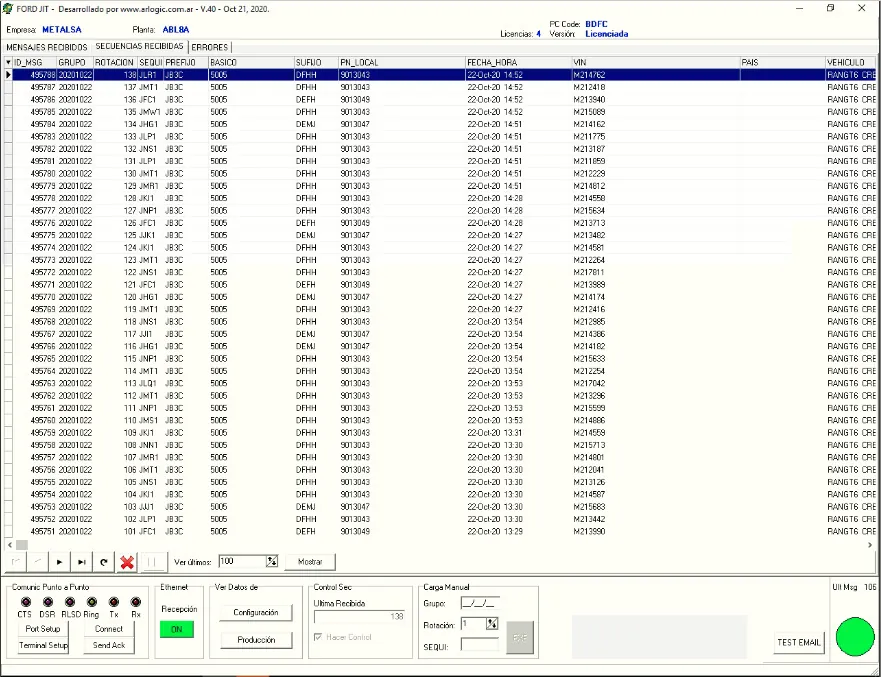Delete record using red X icon

click(127, 562)
